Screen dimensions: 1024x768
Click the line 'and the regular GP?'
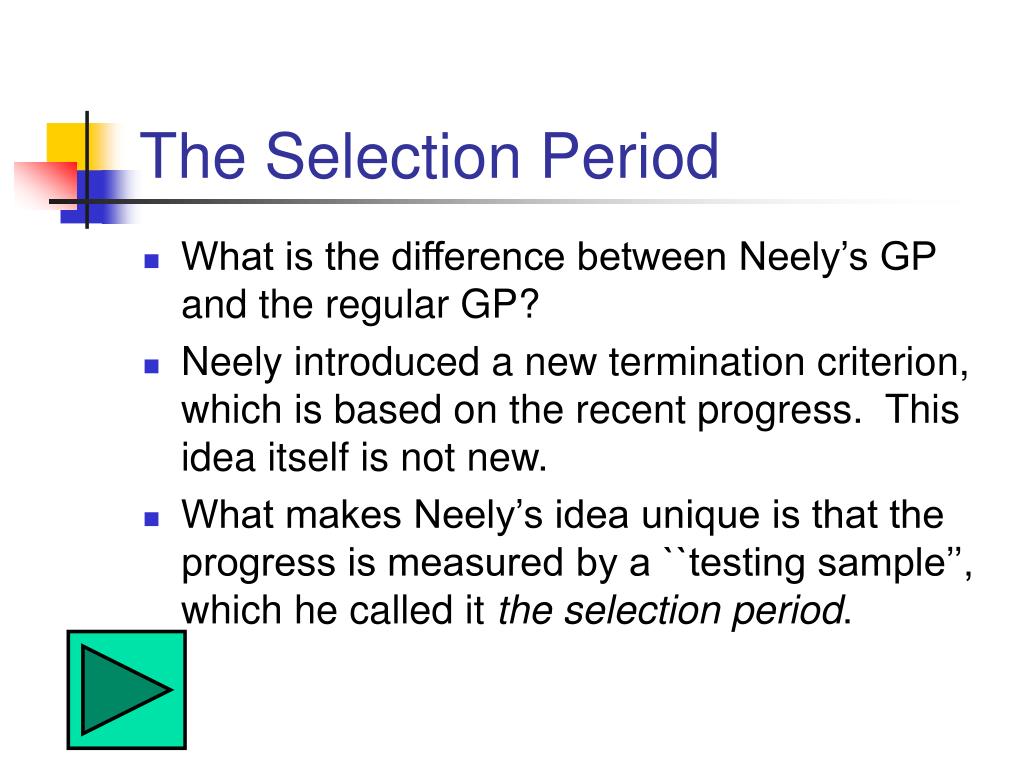(360, 304)
